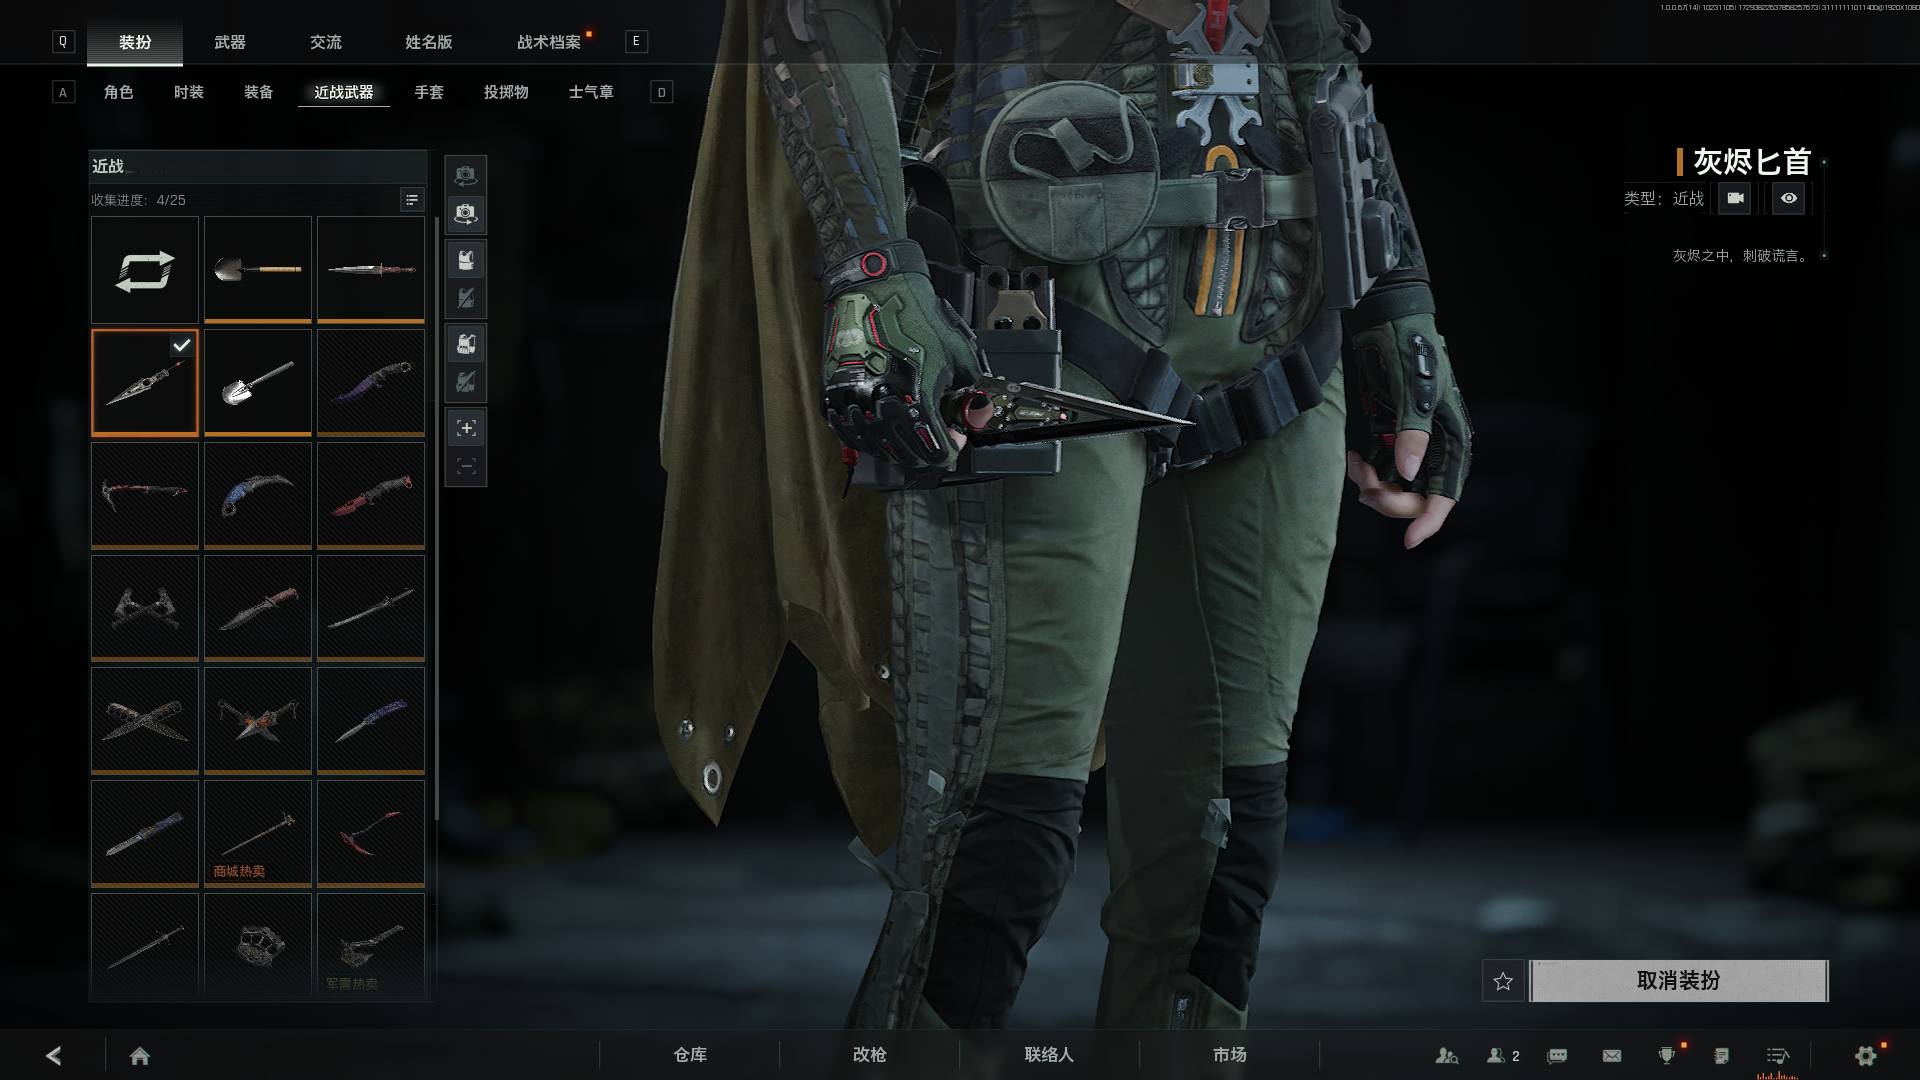Open 改枪 in the bottom navigation
Viewport: 1920px width, 1080px height.
[x=870, y=1055]
